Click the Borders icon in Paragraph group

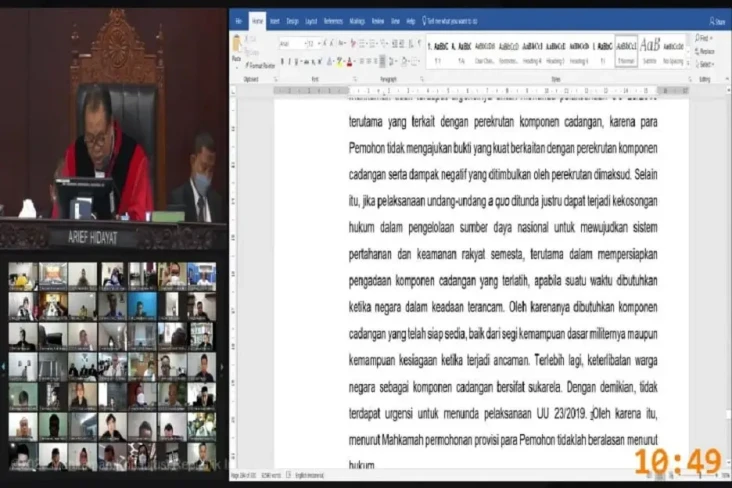click(415, 61)
